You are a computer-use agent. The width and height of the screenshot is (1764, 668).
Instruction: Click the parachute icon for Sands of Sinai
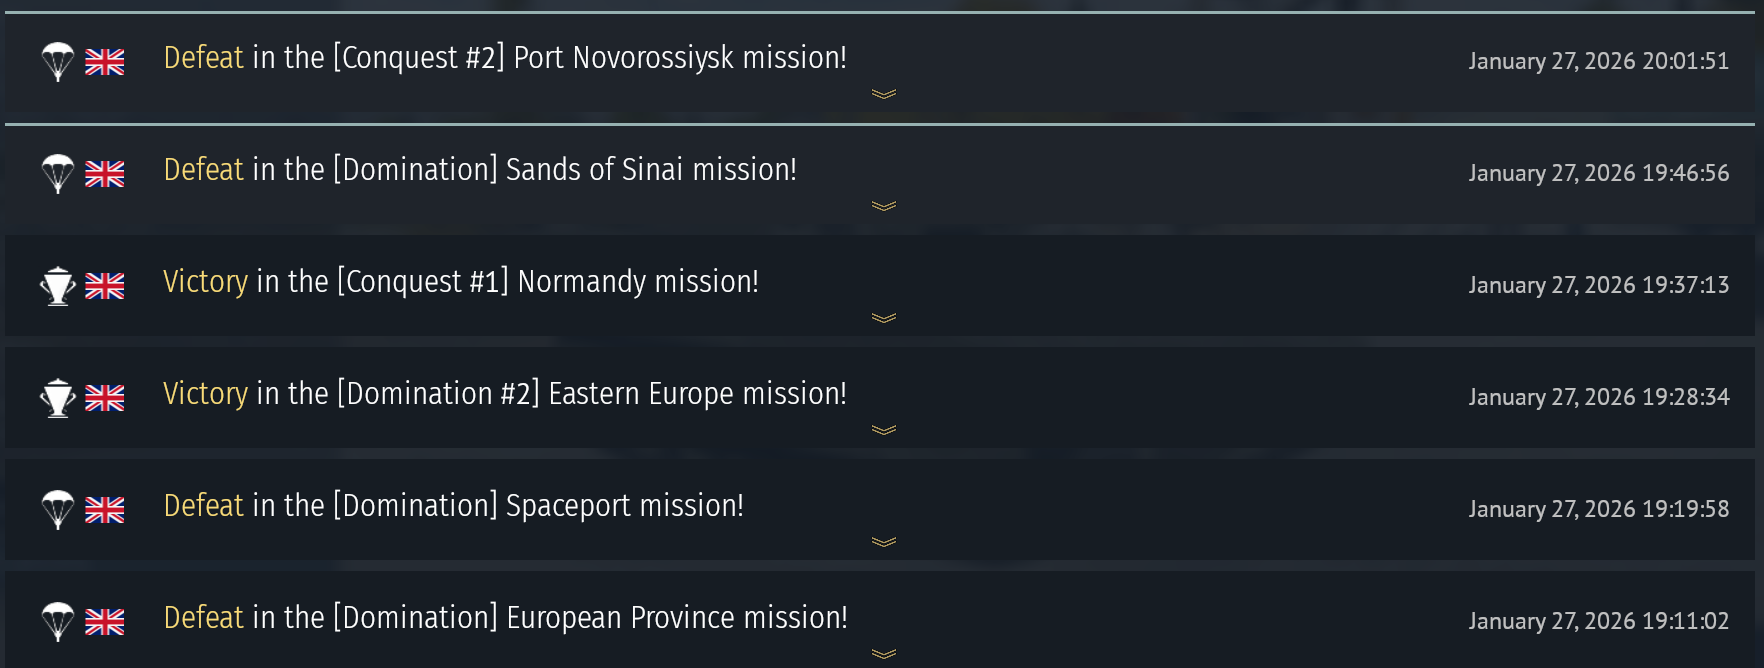tap(58, 174)
